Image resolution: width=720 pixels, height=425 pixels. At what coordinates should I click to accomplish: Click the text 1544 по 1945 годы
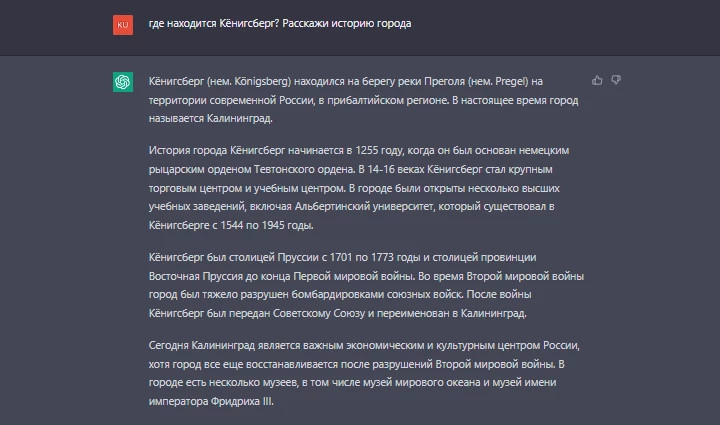coord(267,225)
